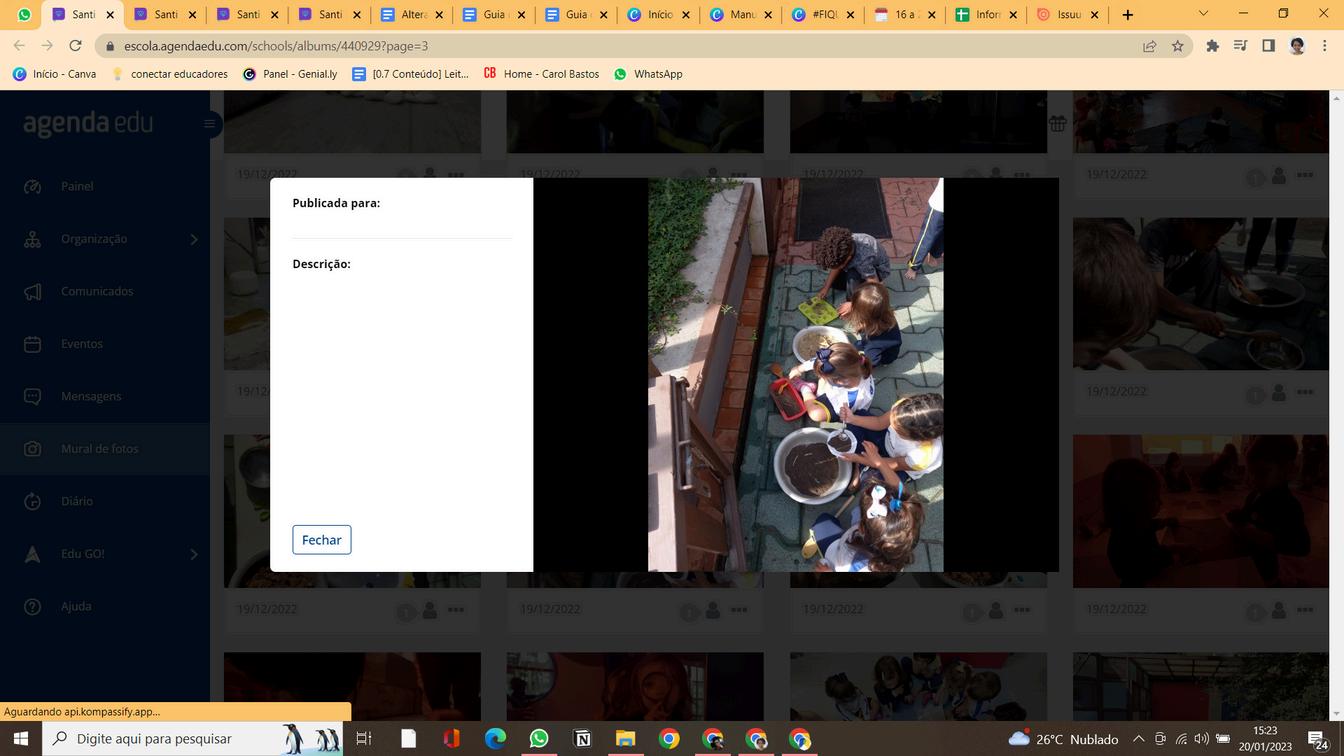Expand the Edu GO! submenu chevron

click(194, 554)
